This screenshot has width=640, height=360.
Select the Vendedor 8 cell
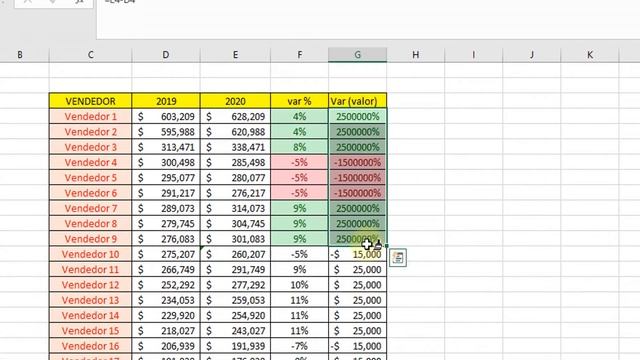pos(90,224)
